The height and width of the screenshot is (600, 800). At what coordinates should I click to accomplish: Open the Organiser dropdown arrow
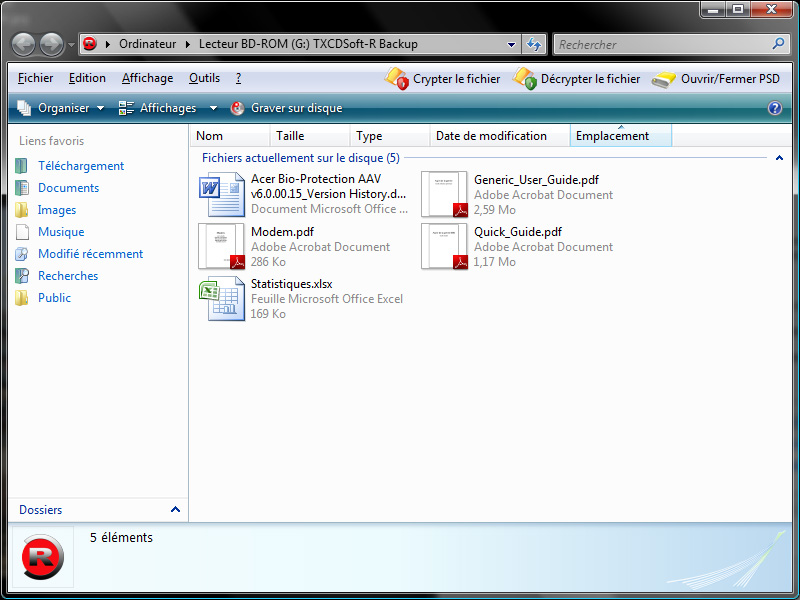[101, 108]
